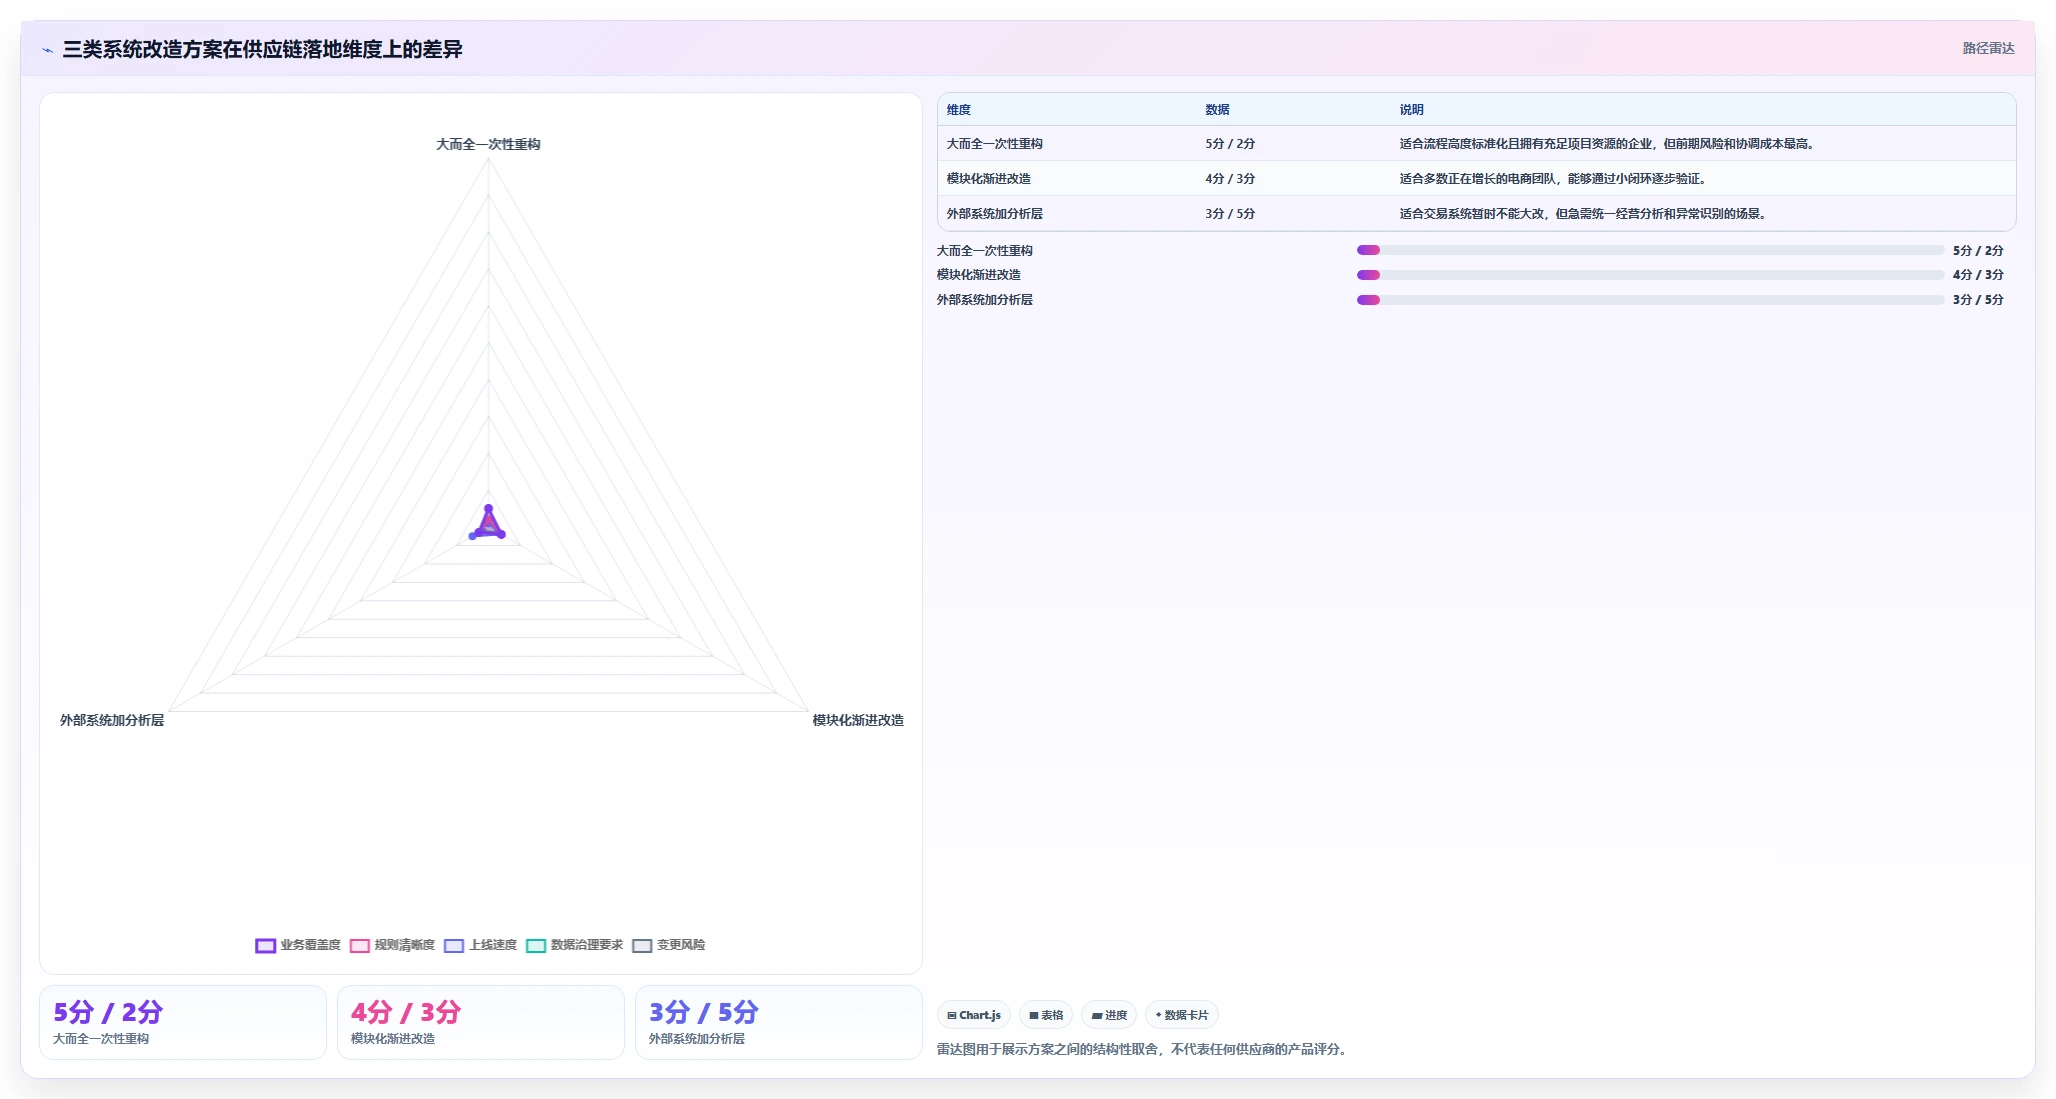Click progress bar for 模块化渐进改造
Viewport: 2056px width, 1099px height.
tap(1650, 275)
